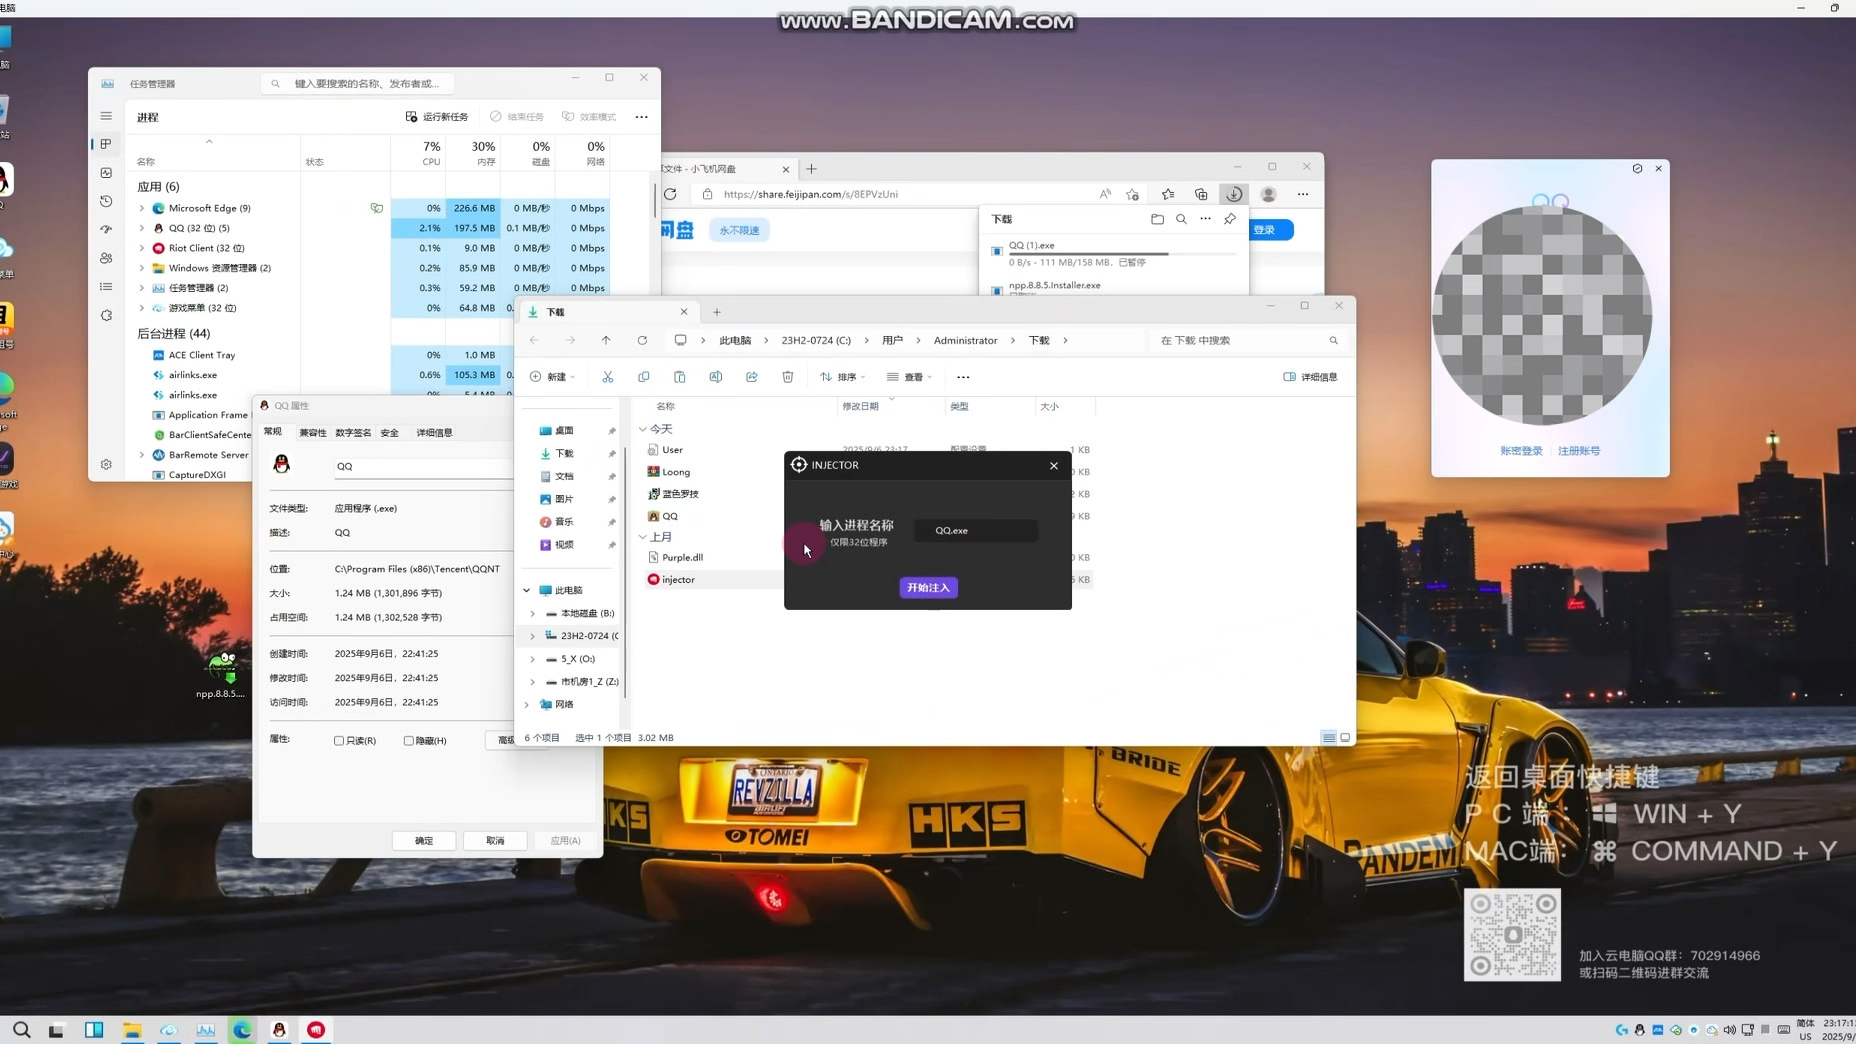Viewport: 1856px width, 1044px height.
Task: Expand QQ (32 位) process group
Action: coord(142,228)
